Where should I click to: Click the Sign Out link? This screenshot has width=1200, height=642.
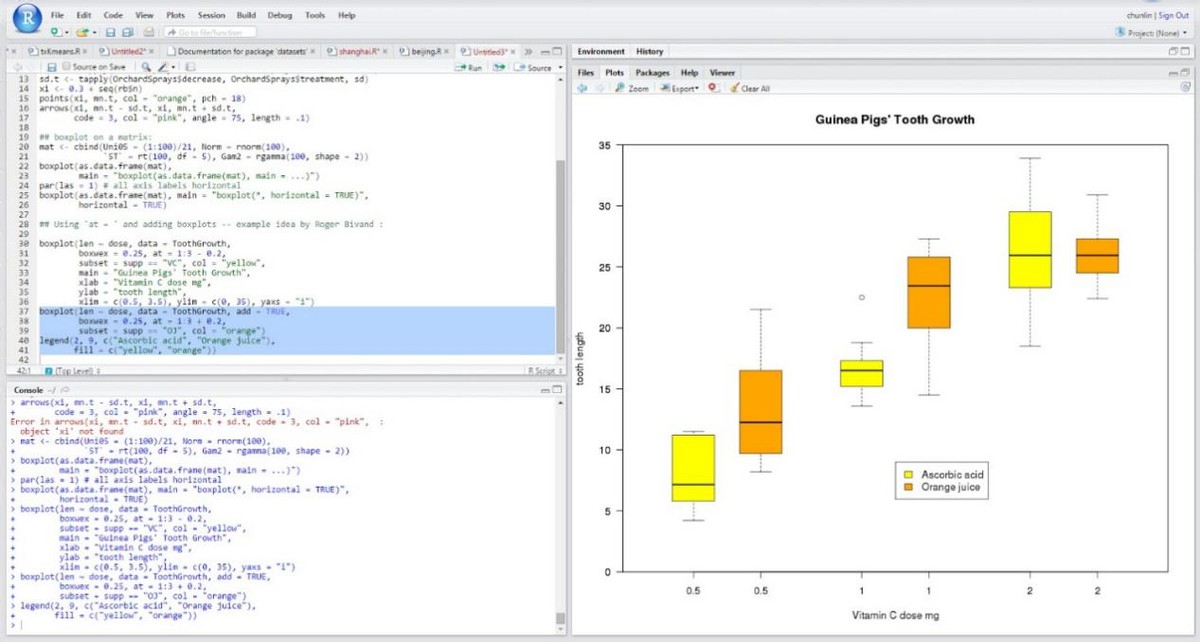[x=1174, y=16]
